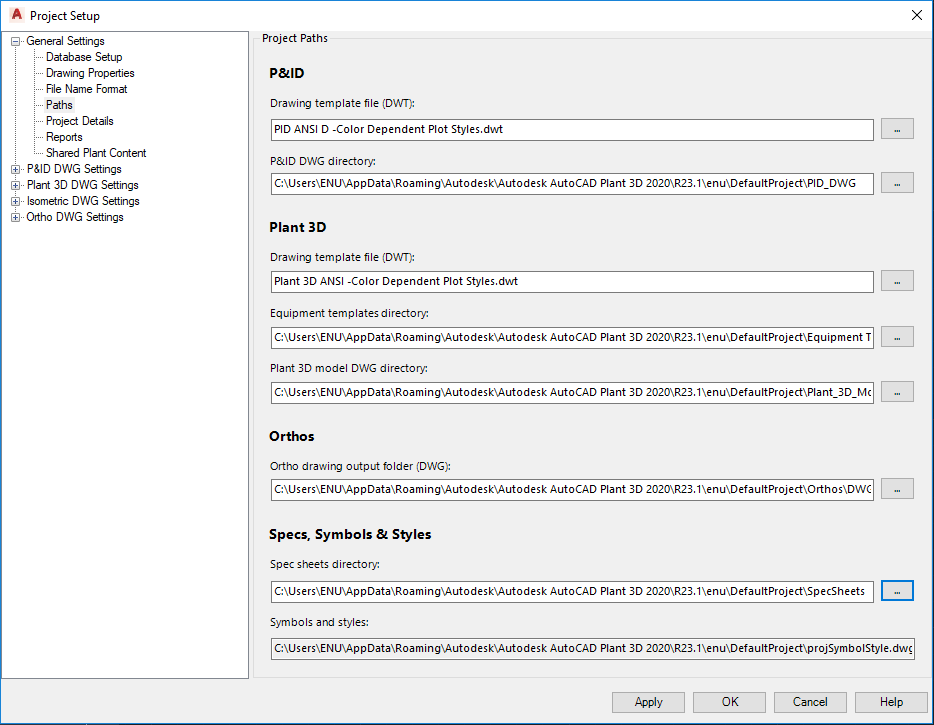Click the P&ID DWG directory field

click(572, 183)
